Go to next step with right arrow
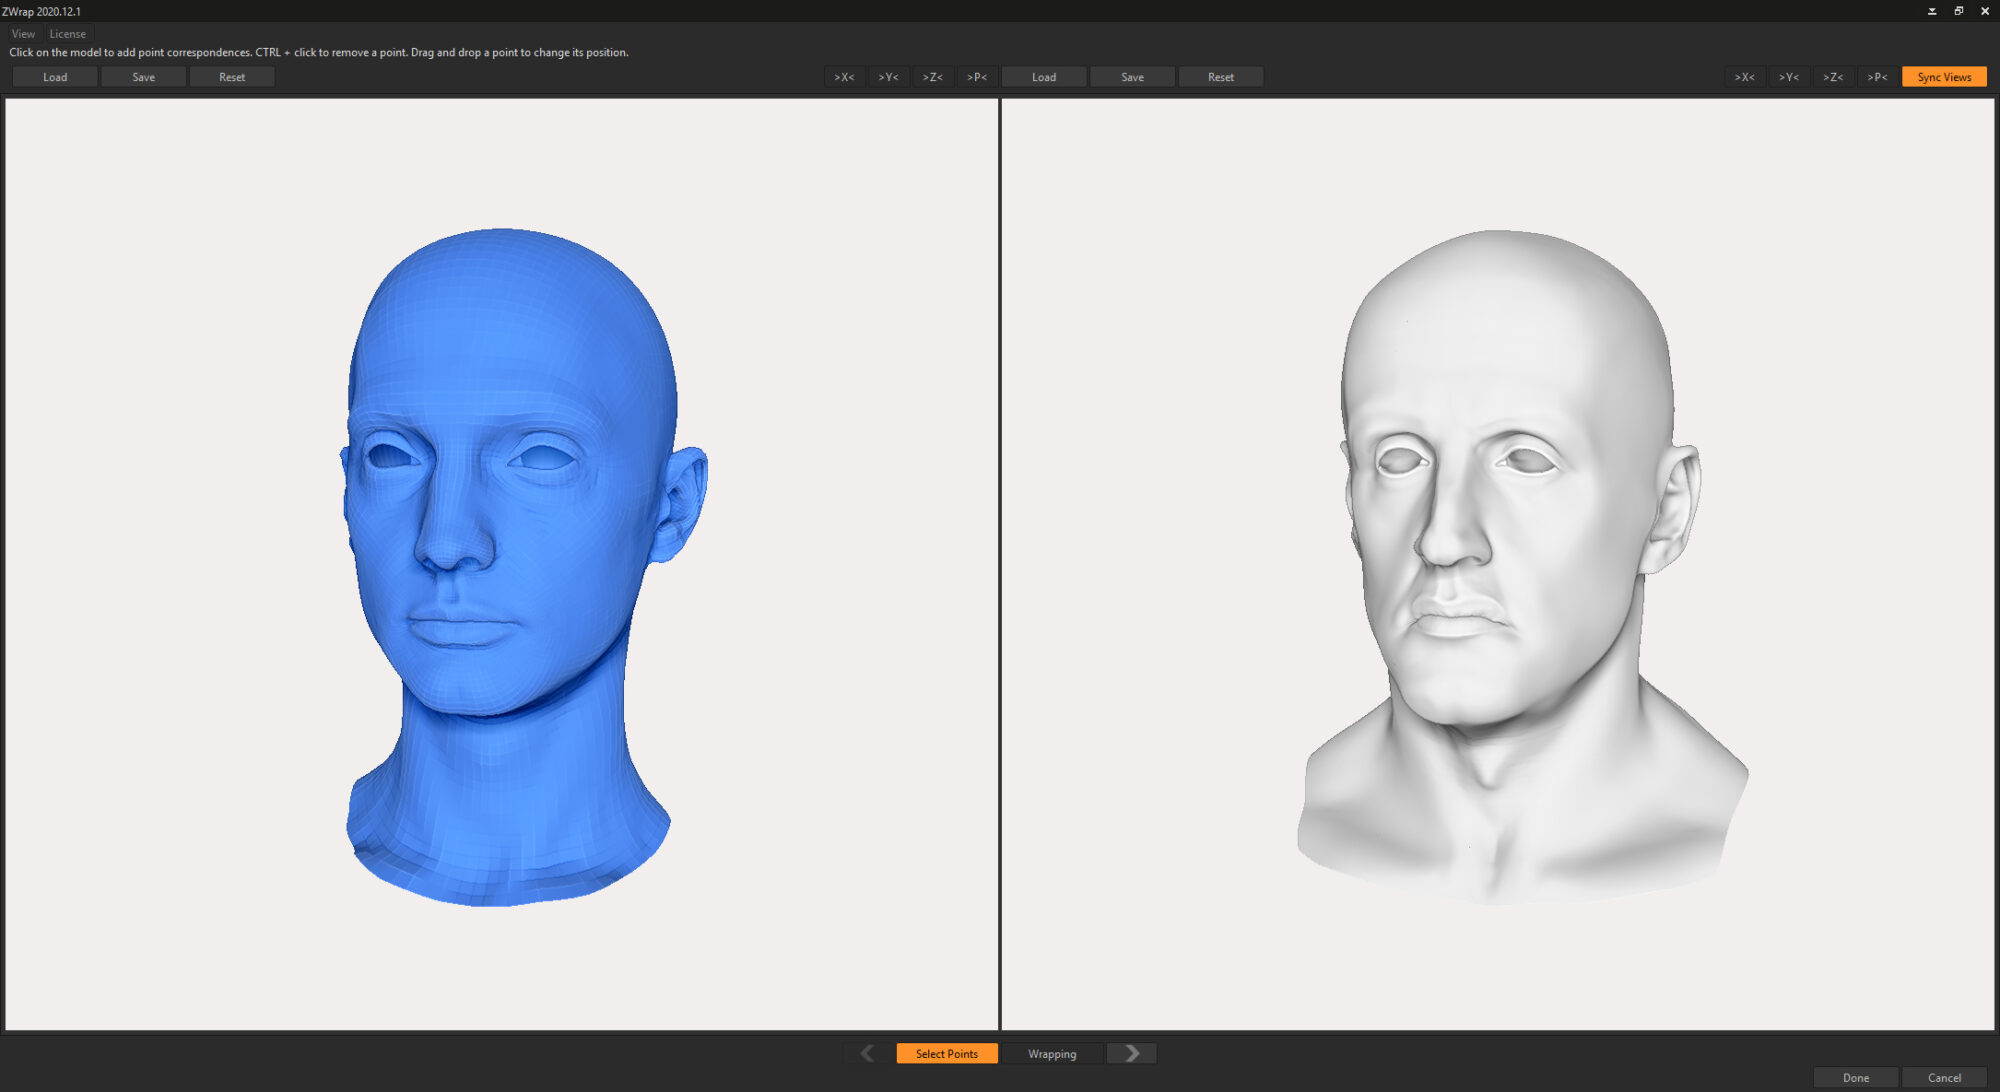Image resolution: width=2000 pixels, height=1092 pixels. click(x=1132, y=1053)
